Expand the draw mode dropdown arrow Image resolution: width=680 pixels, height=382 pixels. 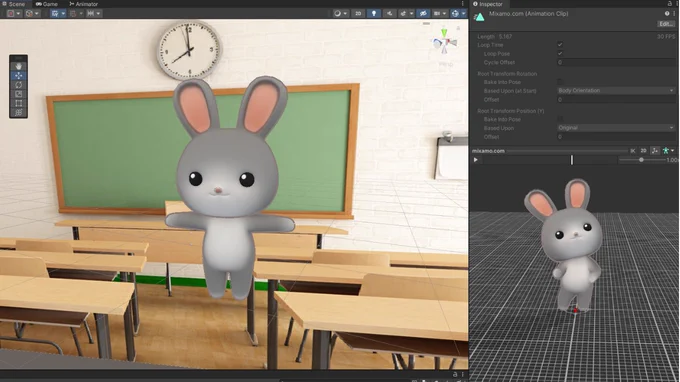pos(345,13)
